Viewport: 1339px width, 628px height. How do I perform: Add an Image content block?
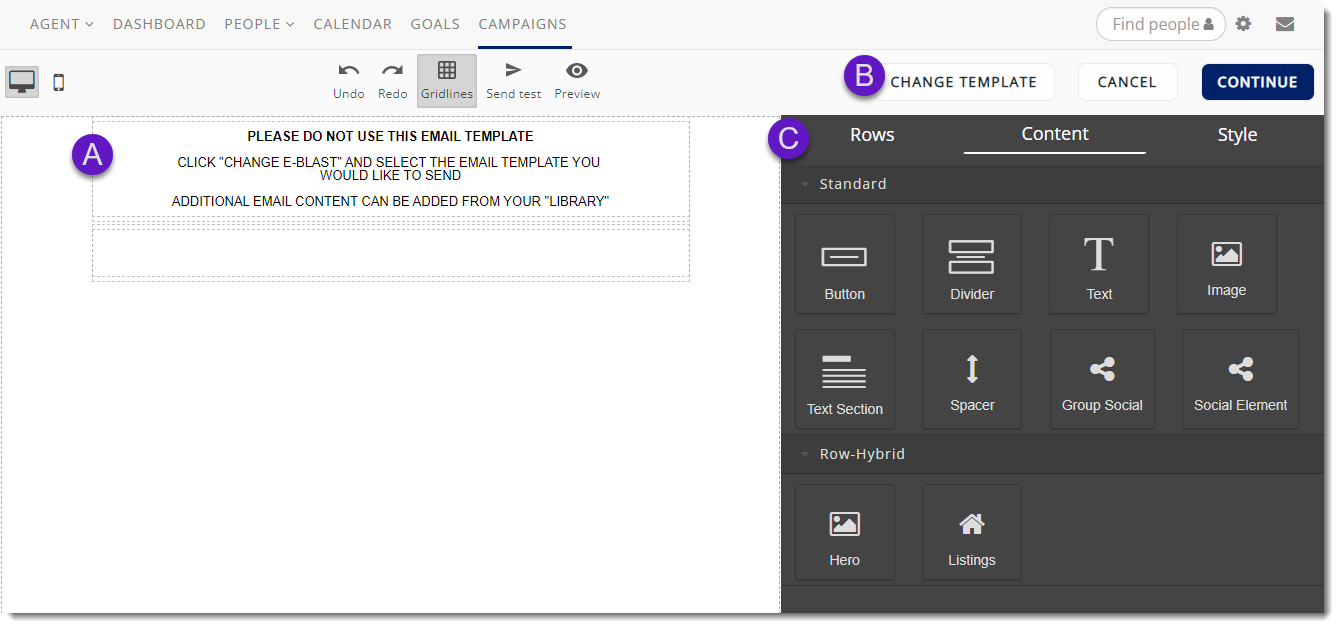click(1226, 263)
